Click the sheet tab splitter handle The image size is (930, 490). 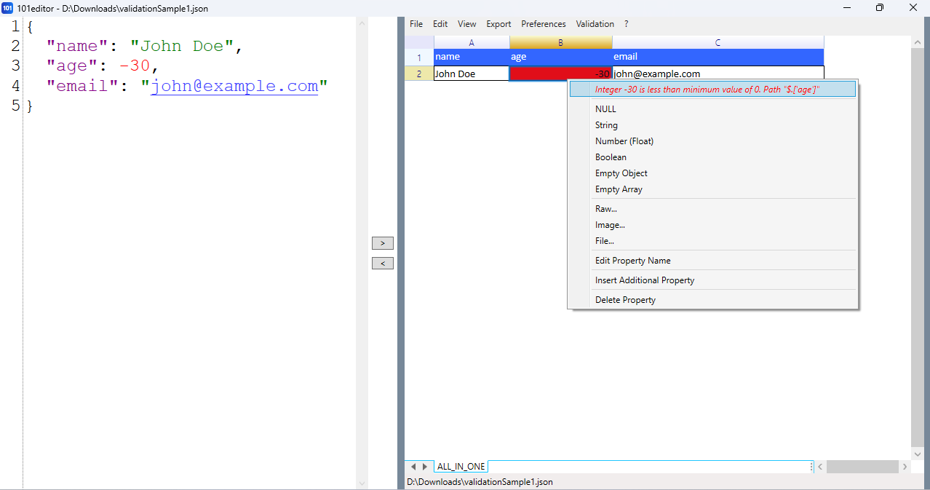pos(811,467)
